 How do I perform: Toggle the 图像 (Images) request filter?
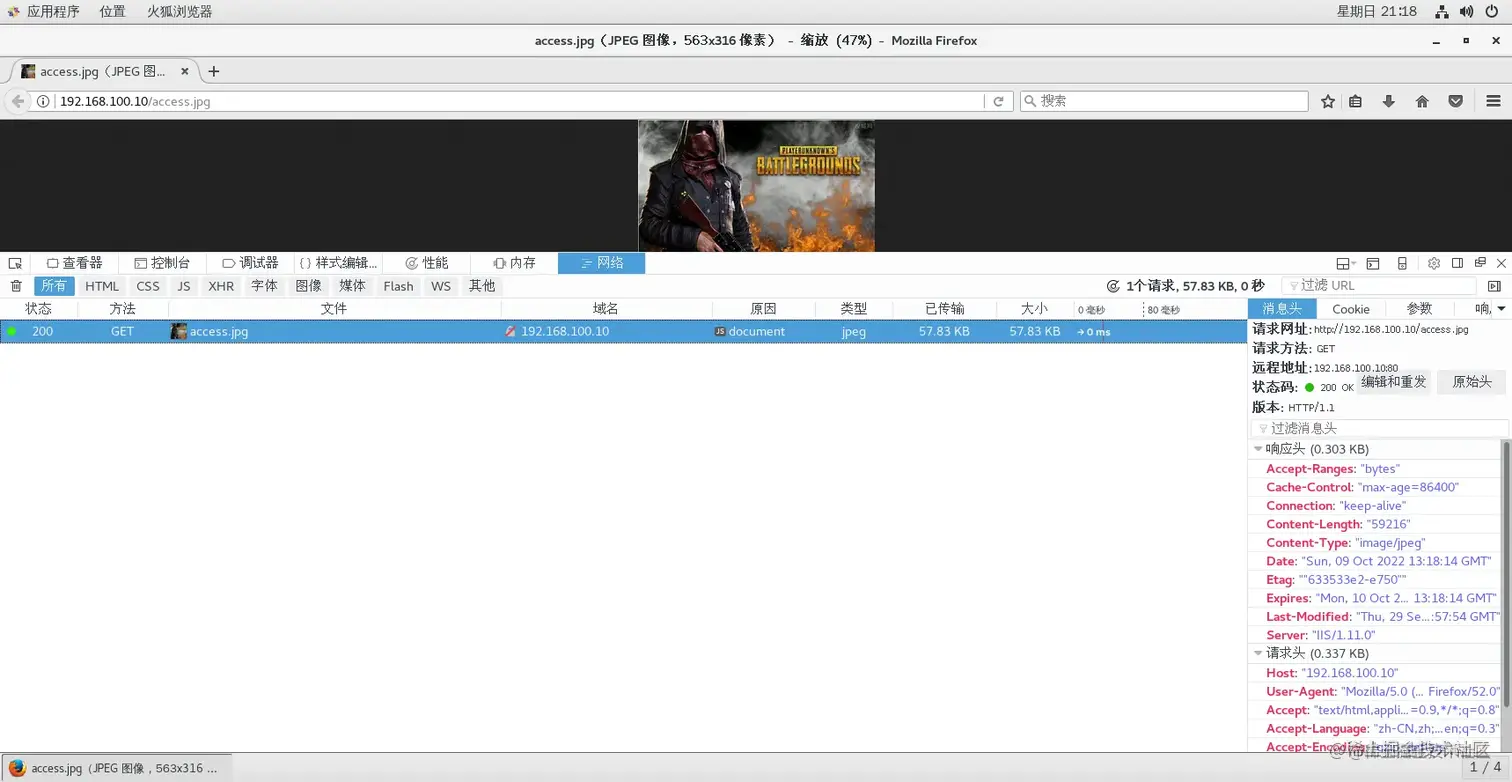click(309, 286)
